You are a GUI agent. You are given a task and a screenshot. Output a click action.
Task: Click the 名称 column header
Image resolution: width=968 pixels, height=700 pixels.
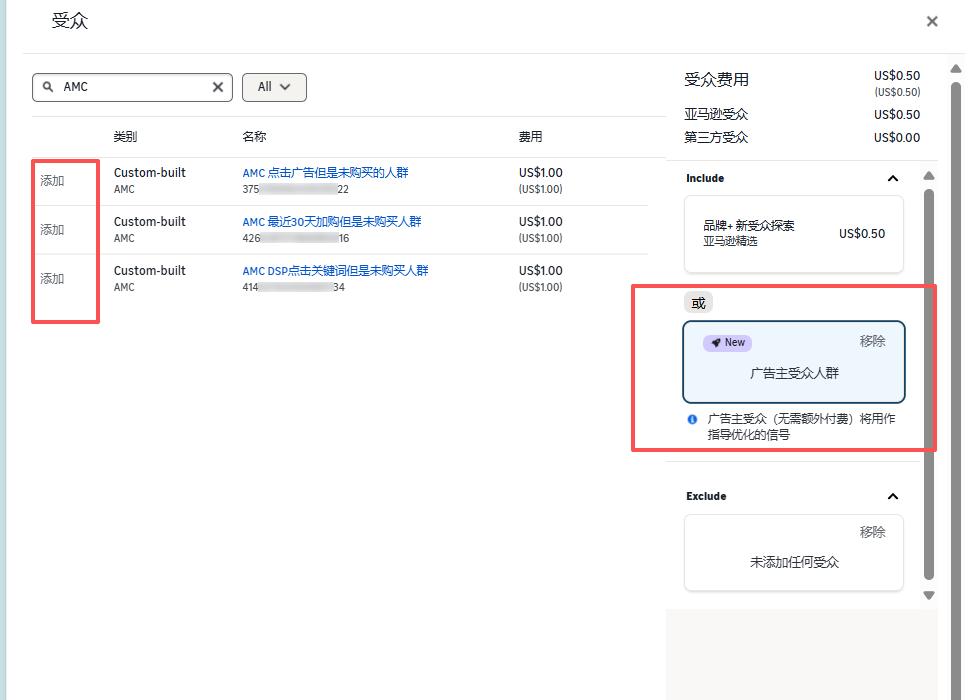point(254,137)
